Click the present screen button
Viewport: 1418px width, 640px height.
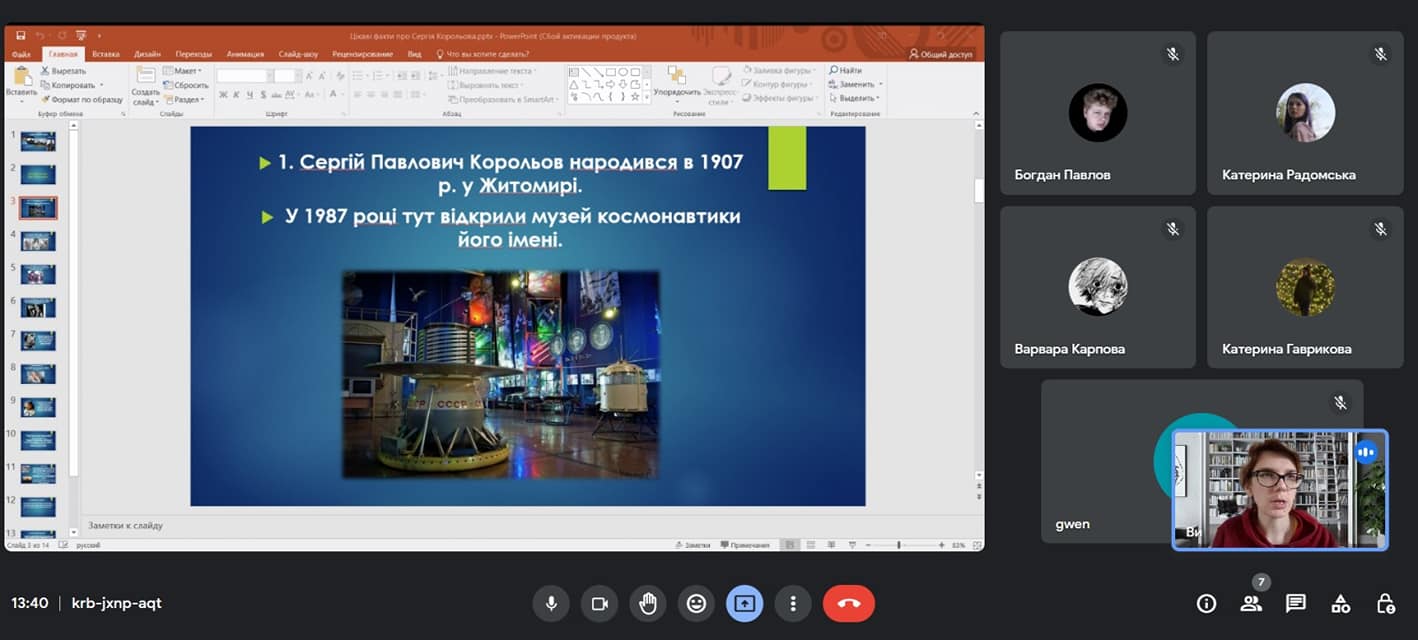745,603
